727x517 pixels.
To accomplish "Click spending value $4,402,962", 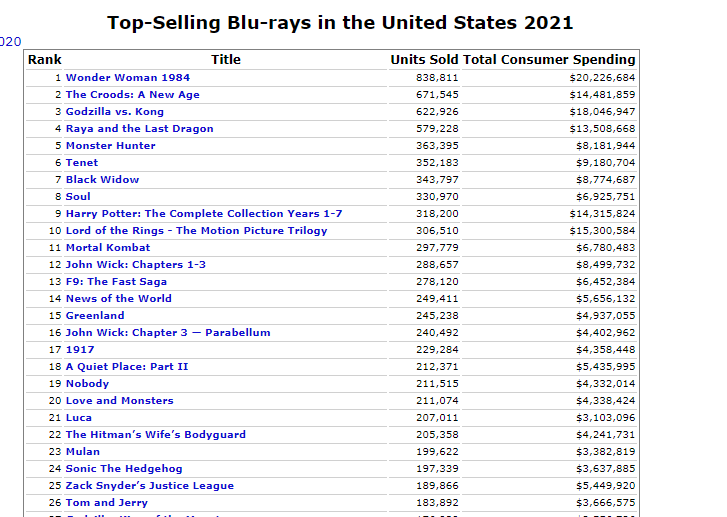I will pos(606,332).
